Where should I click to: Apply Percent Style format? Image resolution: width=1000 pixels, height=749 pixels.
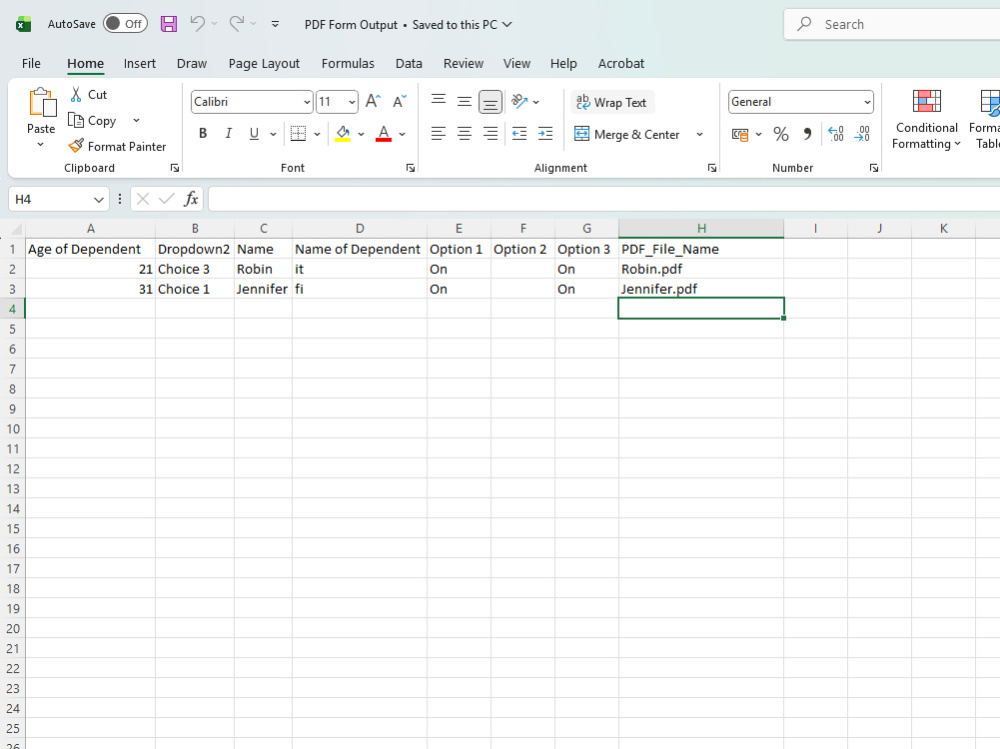coord(781,134)
